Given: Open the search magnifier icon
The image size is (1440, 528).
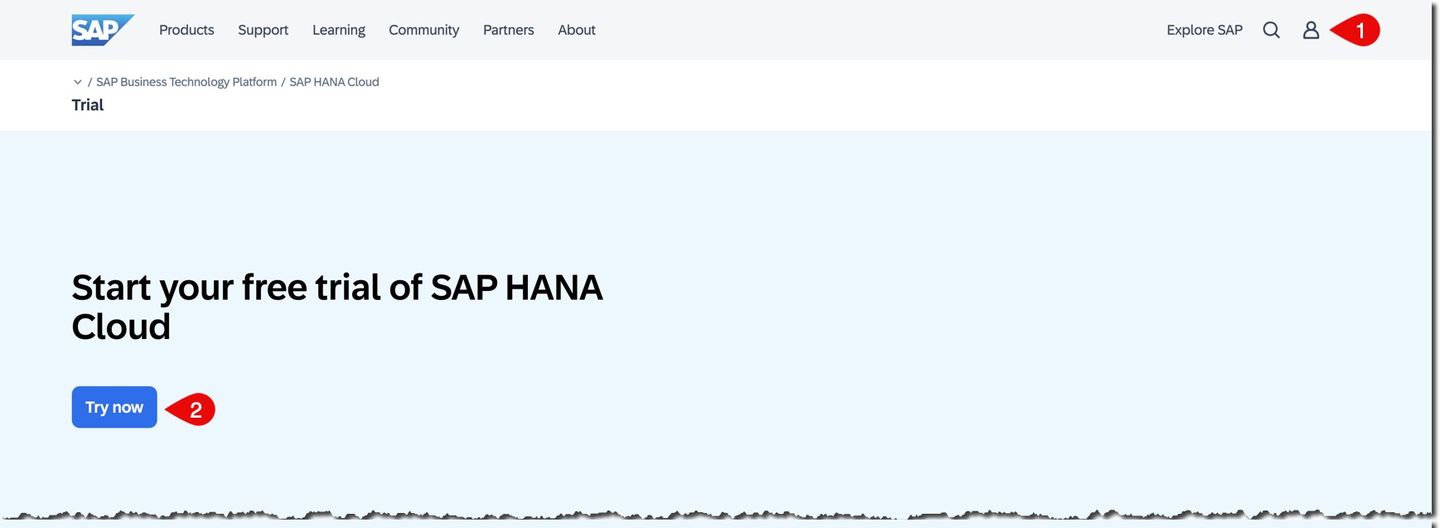Looking at the screenshot, I should (x=1271, y=30).
